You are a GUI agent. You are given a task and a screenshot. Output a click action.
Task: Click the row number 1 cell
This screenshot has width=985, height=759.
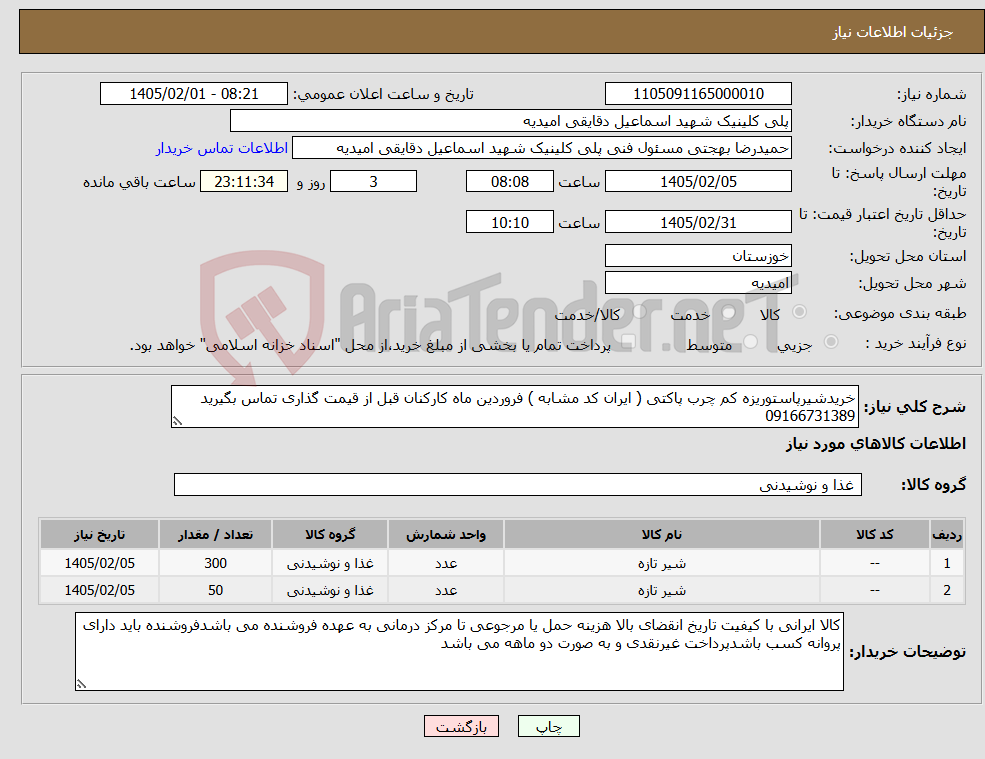[x=947, y=563]
